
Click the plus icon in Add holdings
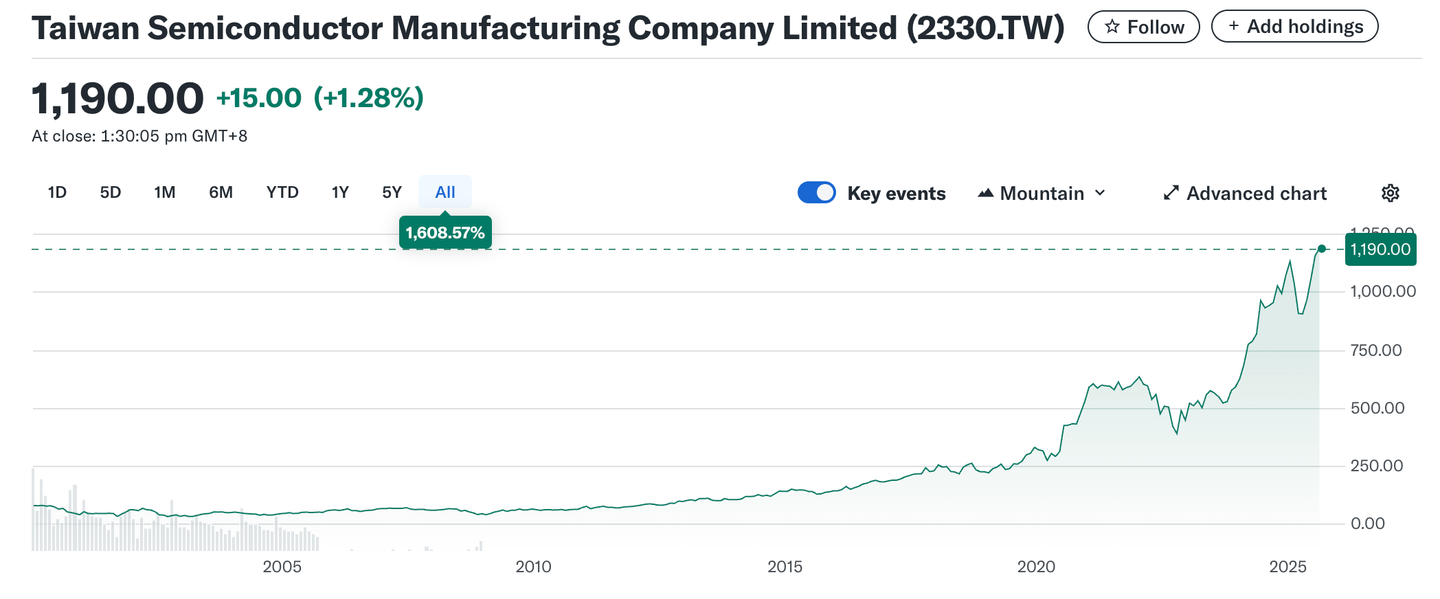tap(1234, 26)
